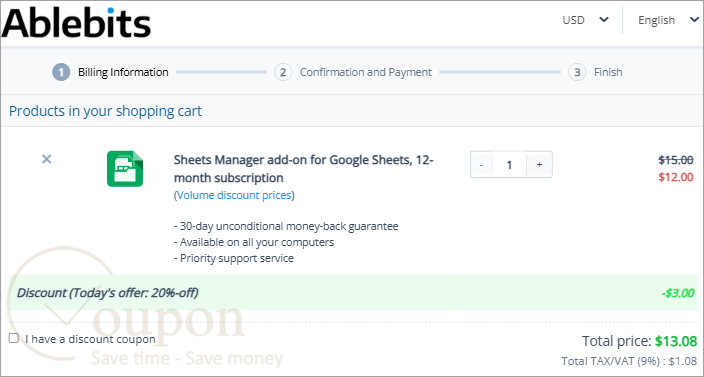The image size is (704, 377).
Task: Open the Volume discount prices link
Action: point(234,196)
